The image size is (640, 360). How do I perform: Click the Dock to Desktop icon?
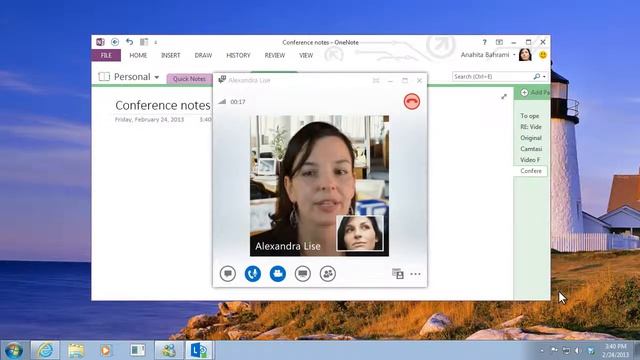coord(144,42)
